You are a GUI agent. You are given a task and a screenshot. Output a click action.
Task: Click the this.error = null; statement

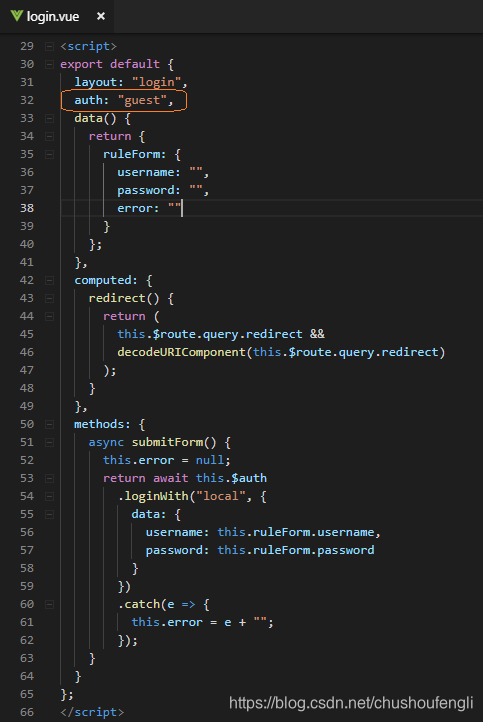pos(167,460)
